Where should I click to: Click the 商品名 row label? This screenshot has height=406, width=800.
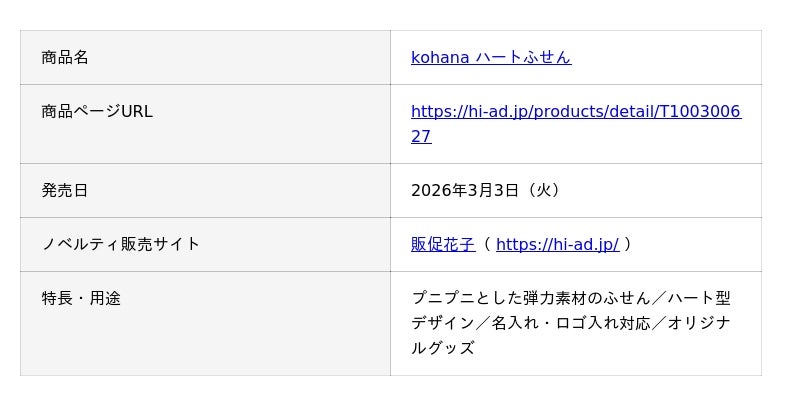click(65, 57)
